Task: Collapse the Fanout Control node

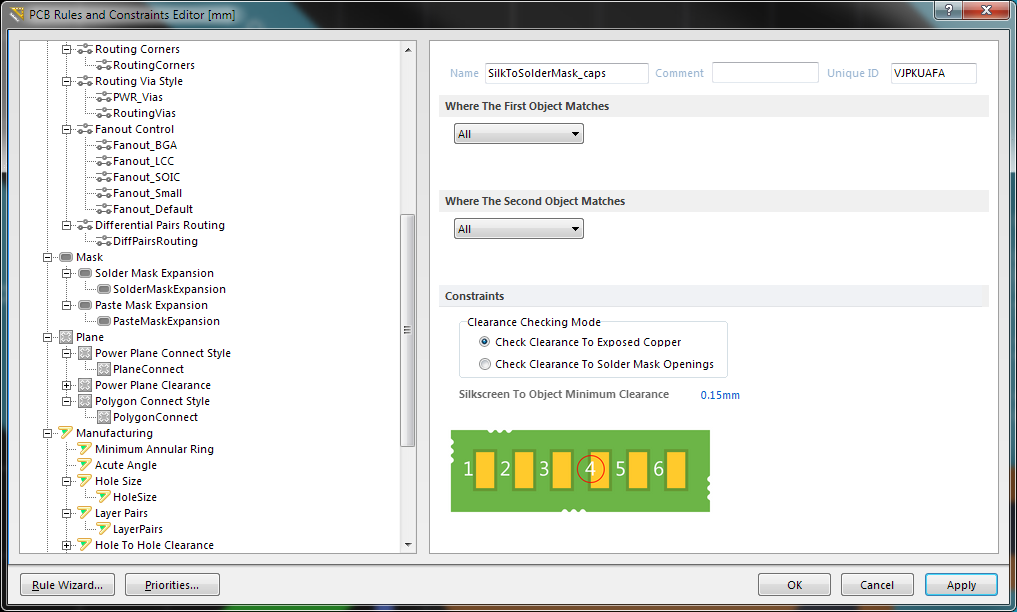Action: [x=66, y=129]
